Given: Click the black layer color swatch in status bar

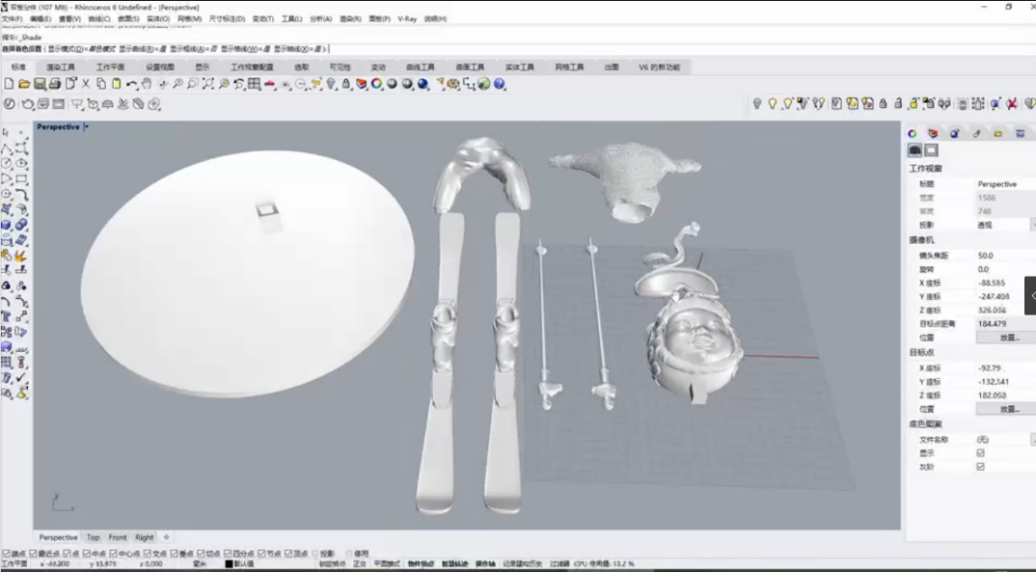Looking at the screenshot, I should [229, 564].
